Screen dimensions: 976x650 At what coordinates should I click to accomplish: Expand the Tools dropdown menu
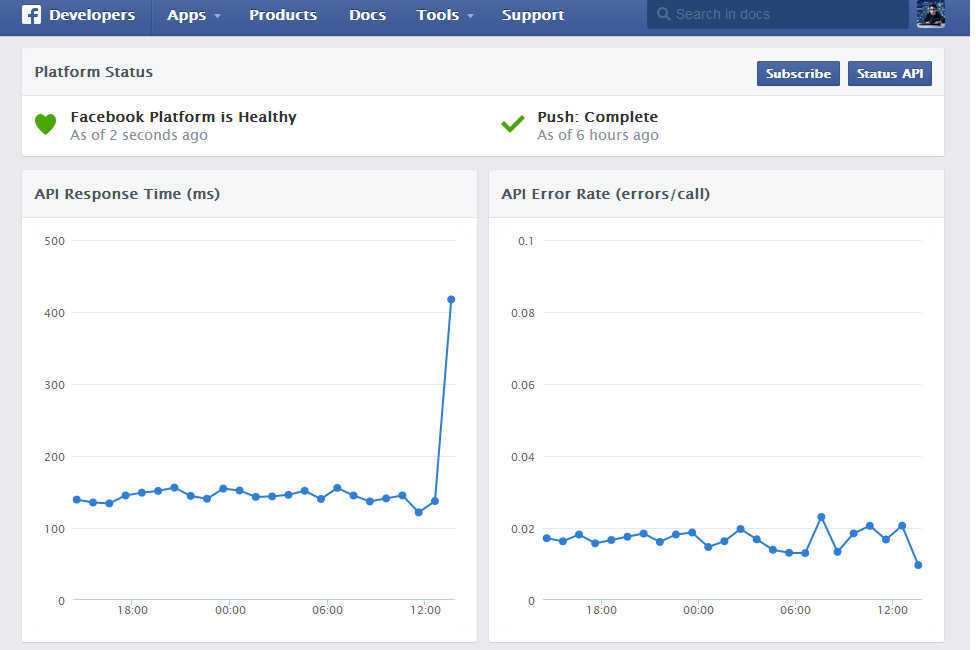pos(445,15)
